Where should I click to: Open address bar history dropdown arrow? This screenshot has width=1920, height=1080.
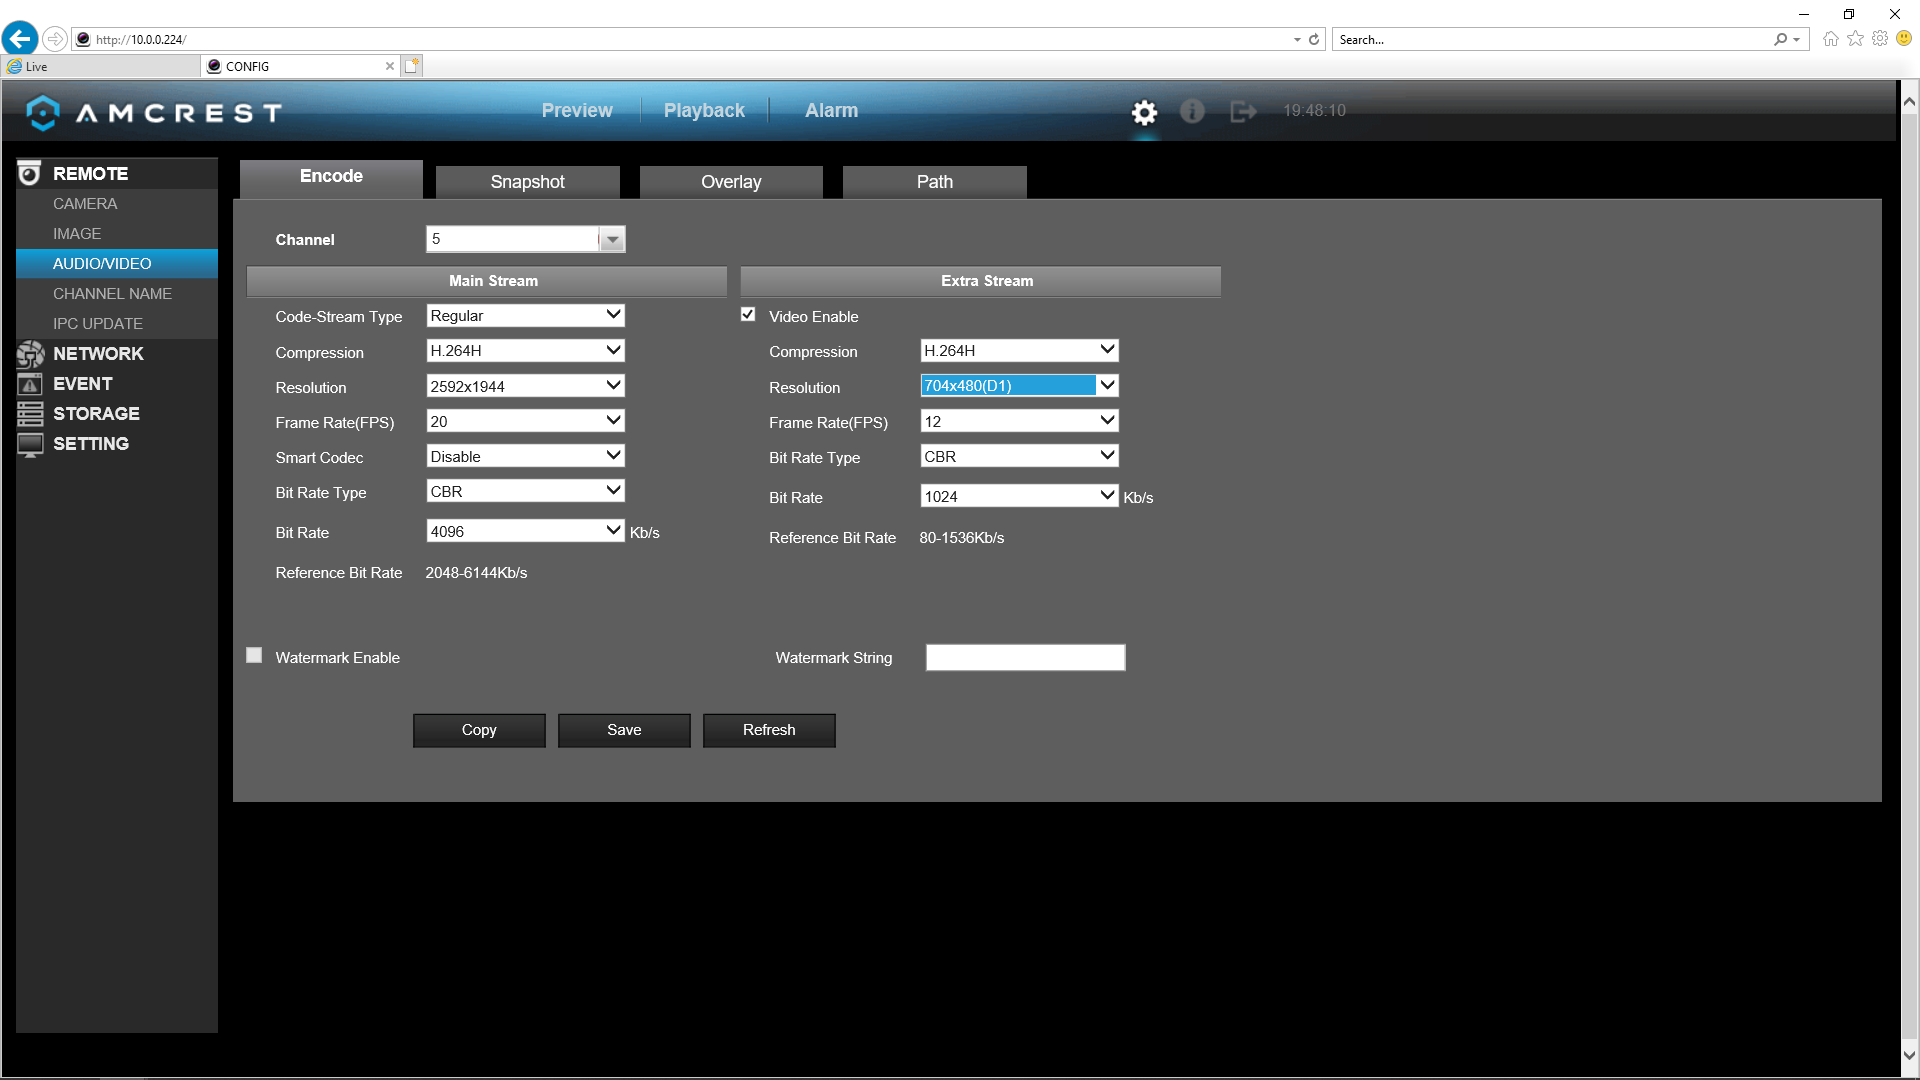click(1297, 40)
